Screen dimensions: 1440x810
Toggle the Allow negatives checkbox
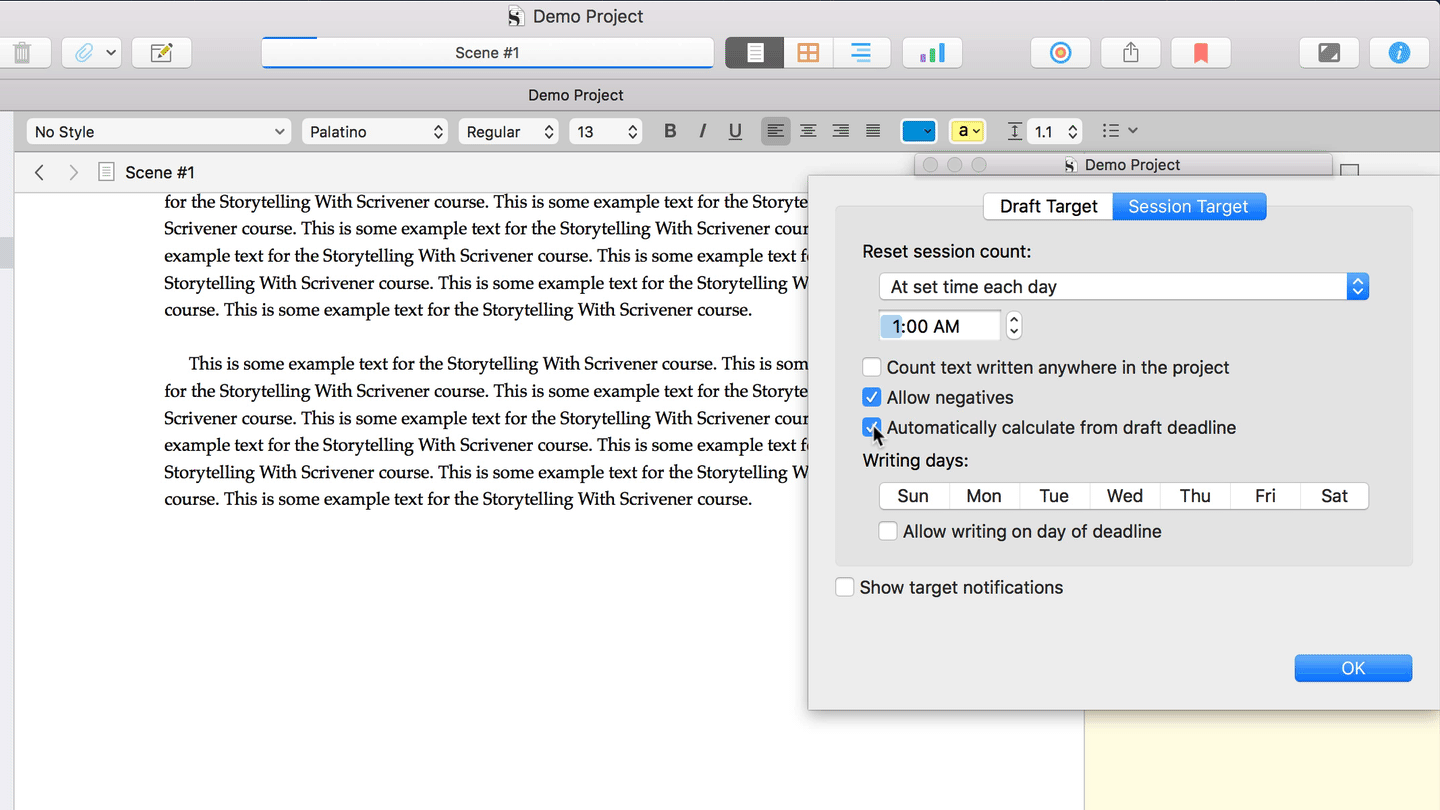[x=872, y=397]
